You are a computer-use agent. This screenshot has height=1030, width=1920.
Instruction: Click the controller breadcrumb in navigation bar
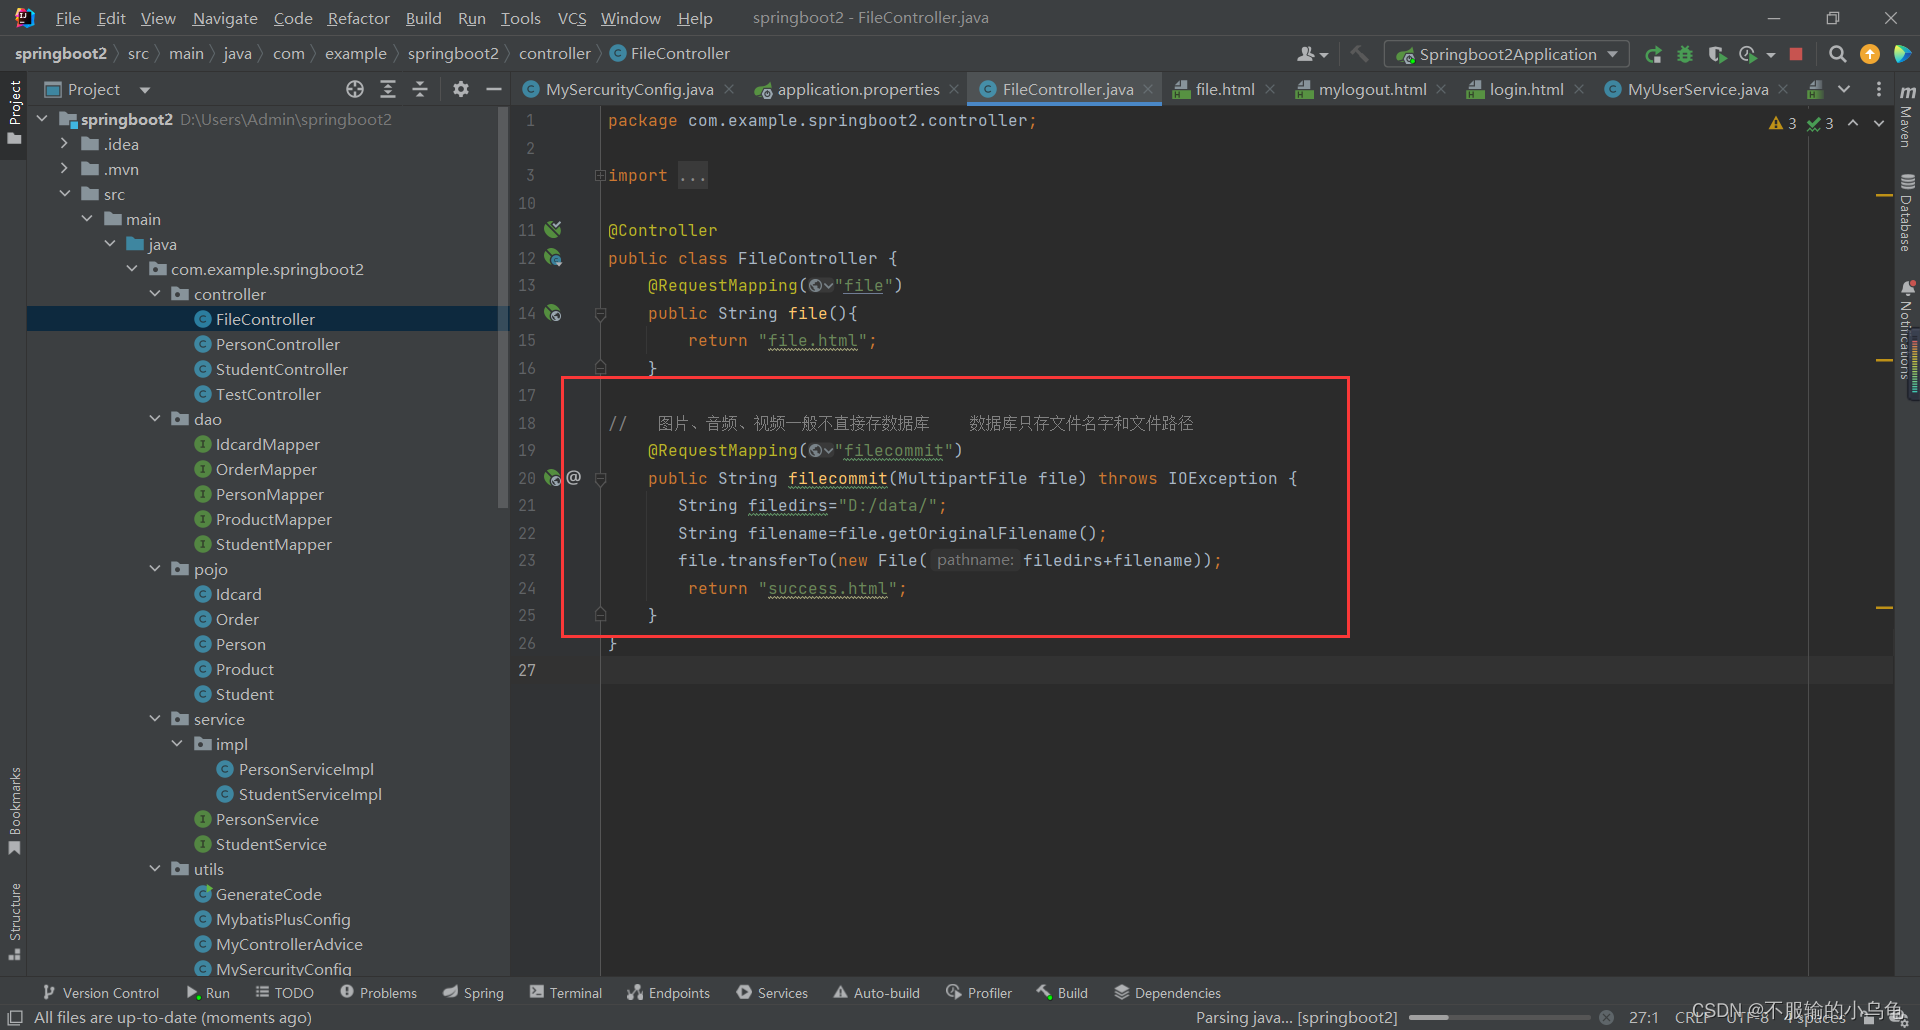click(x=554, y=54)
